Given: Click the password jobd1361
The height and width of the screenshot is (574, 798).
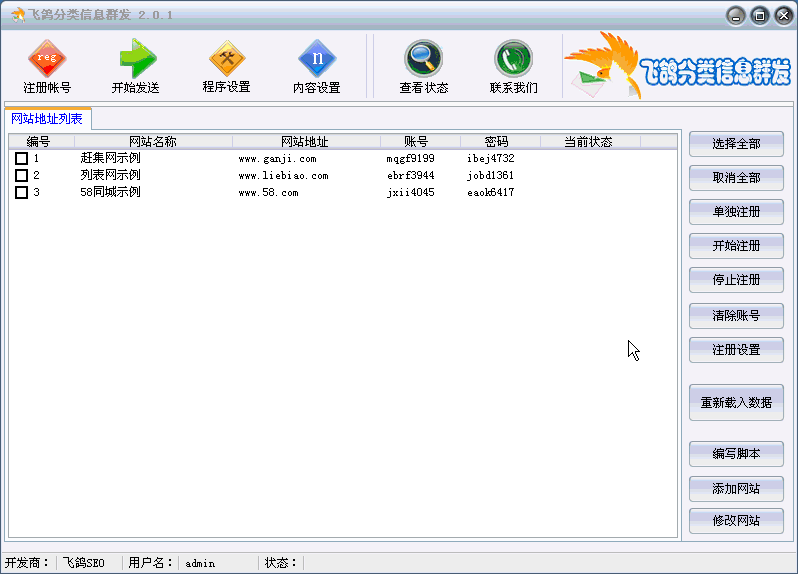Looking at the screenshot, I should coord(491,176).
